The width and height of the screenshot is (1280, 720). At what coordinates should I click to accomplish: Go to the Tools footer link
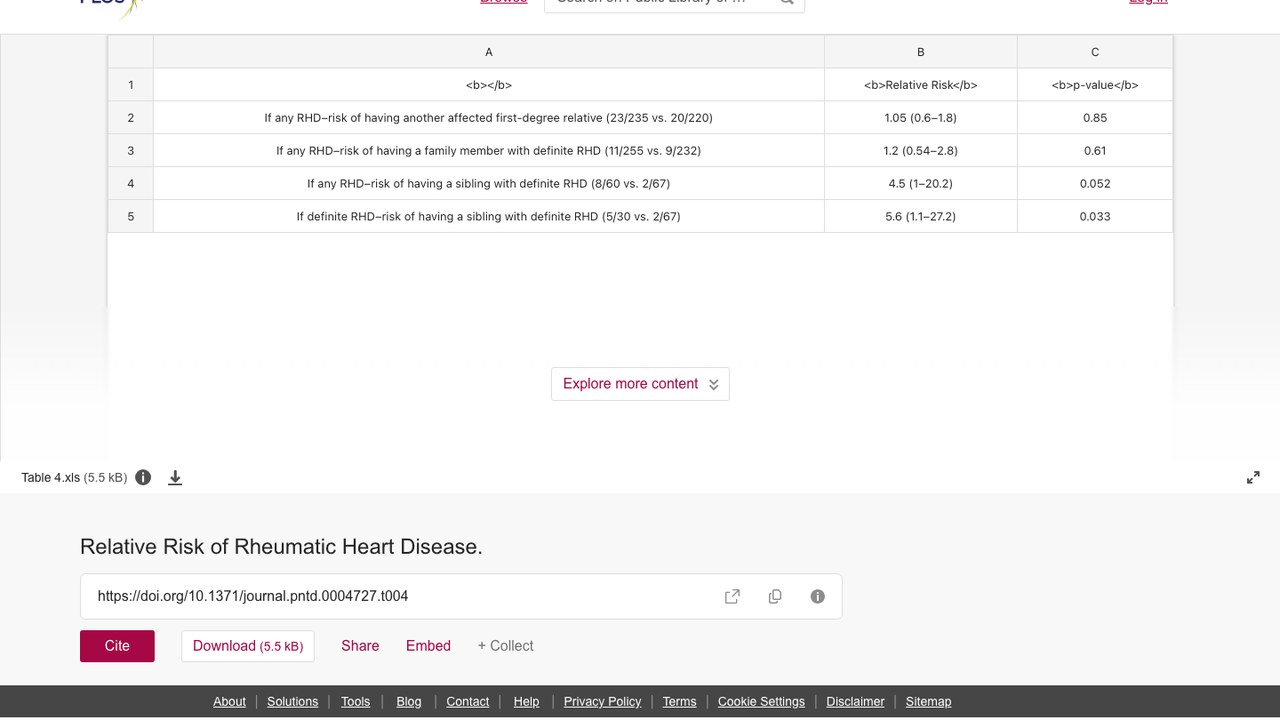355,702
